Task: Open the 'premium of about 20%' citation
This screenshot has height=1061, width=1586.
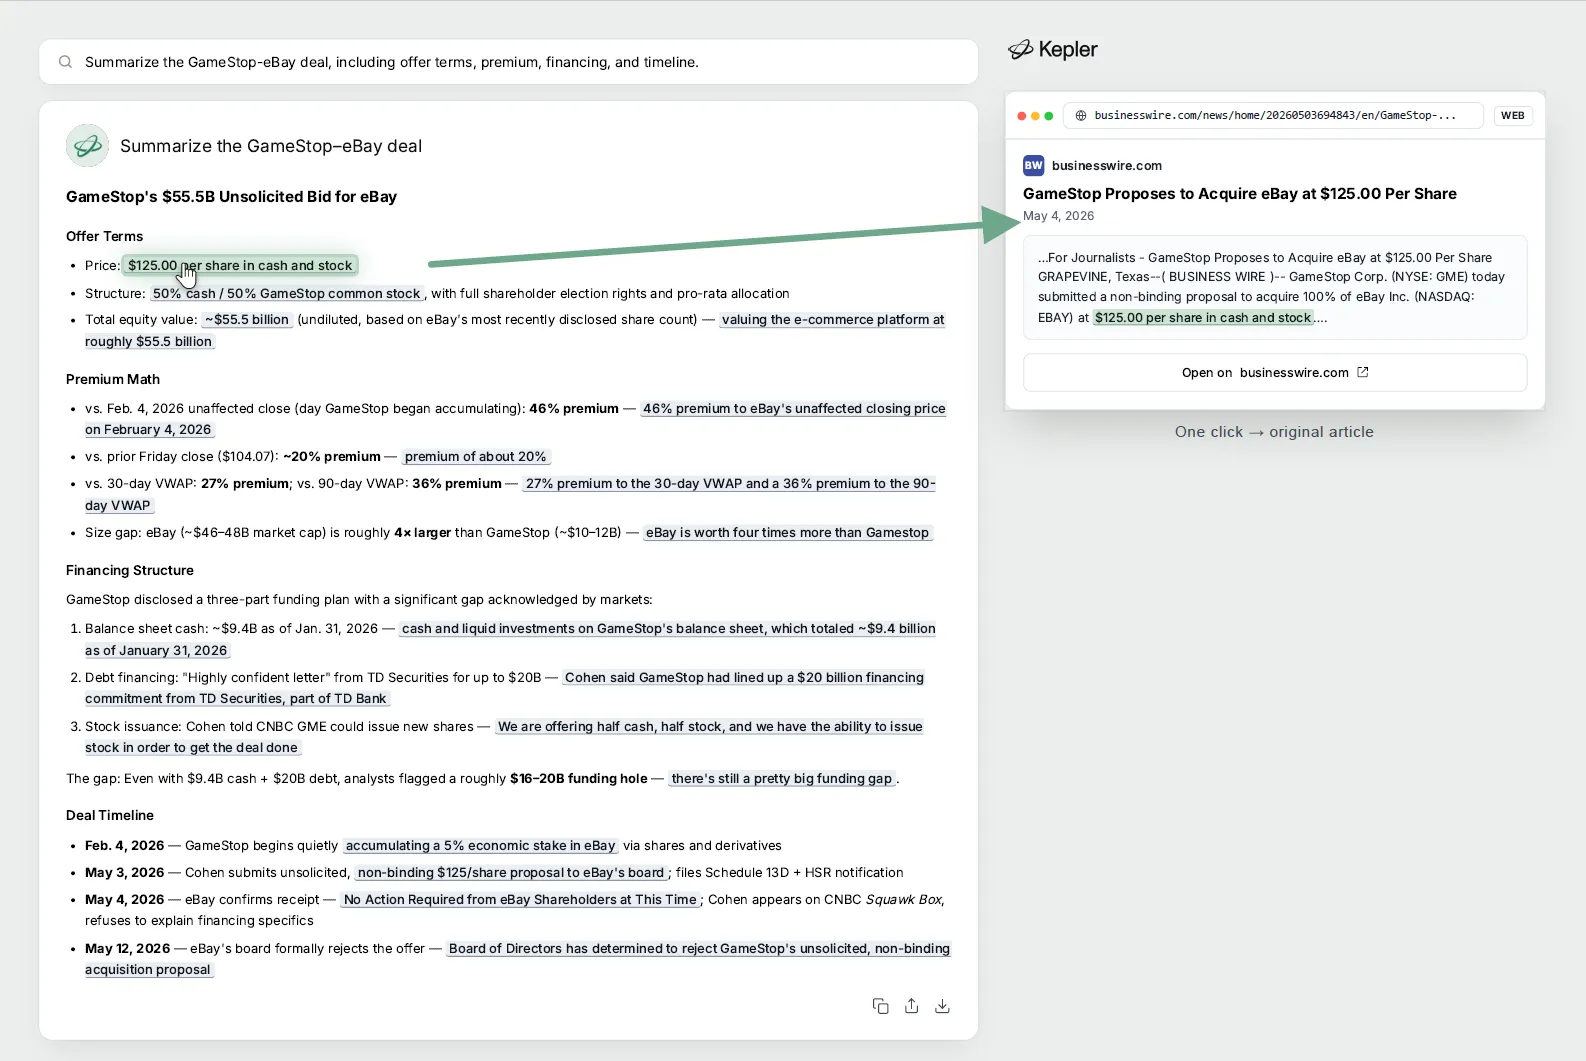Action: (x=476, y=457)
